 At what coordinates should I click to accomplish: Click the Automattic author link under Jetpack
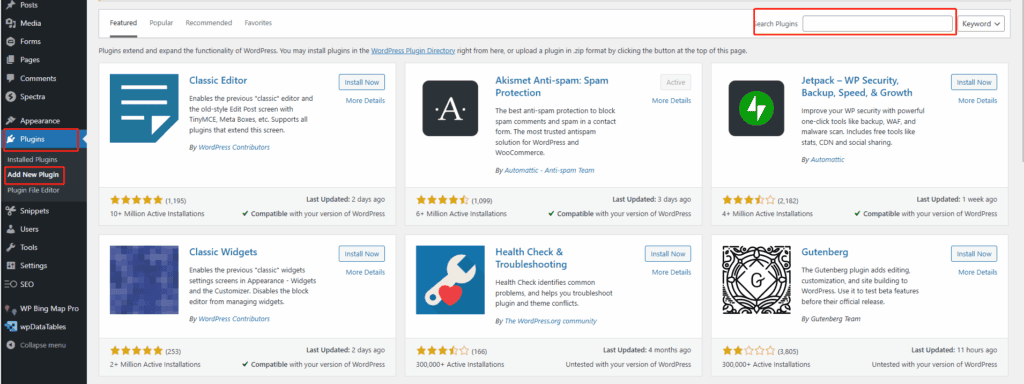tap(827, 159)
